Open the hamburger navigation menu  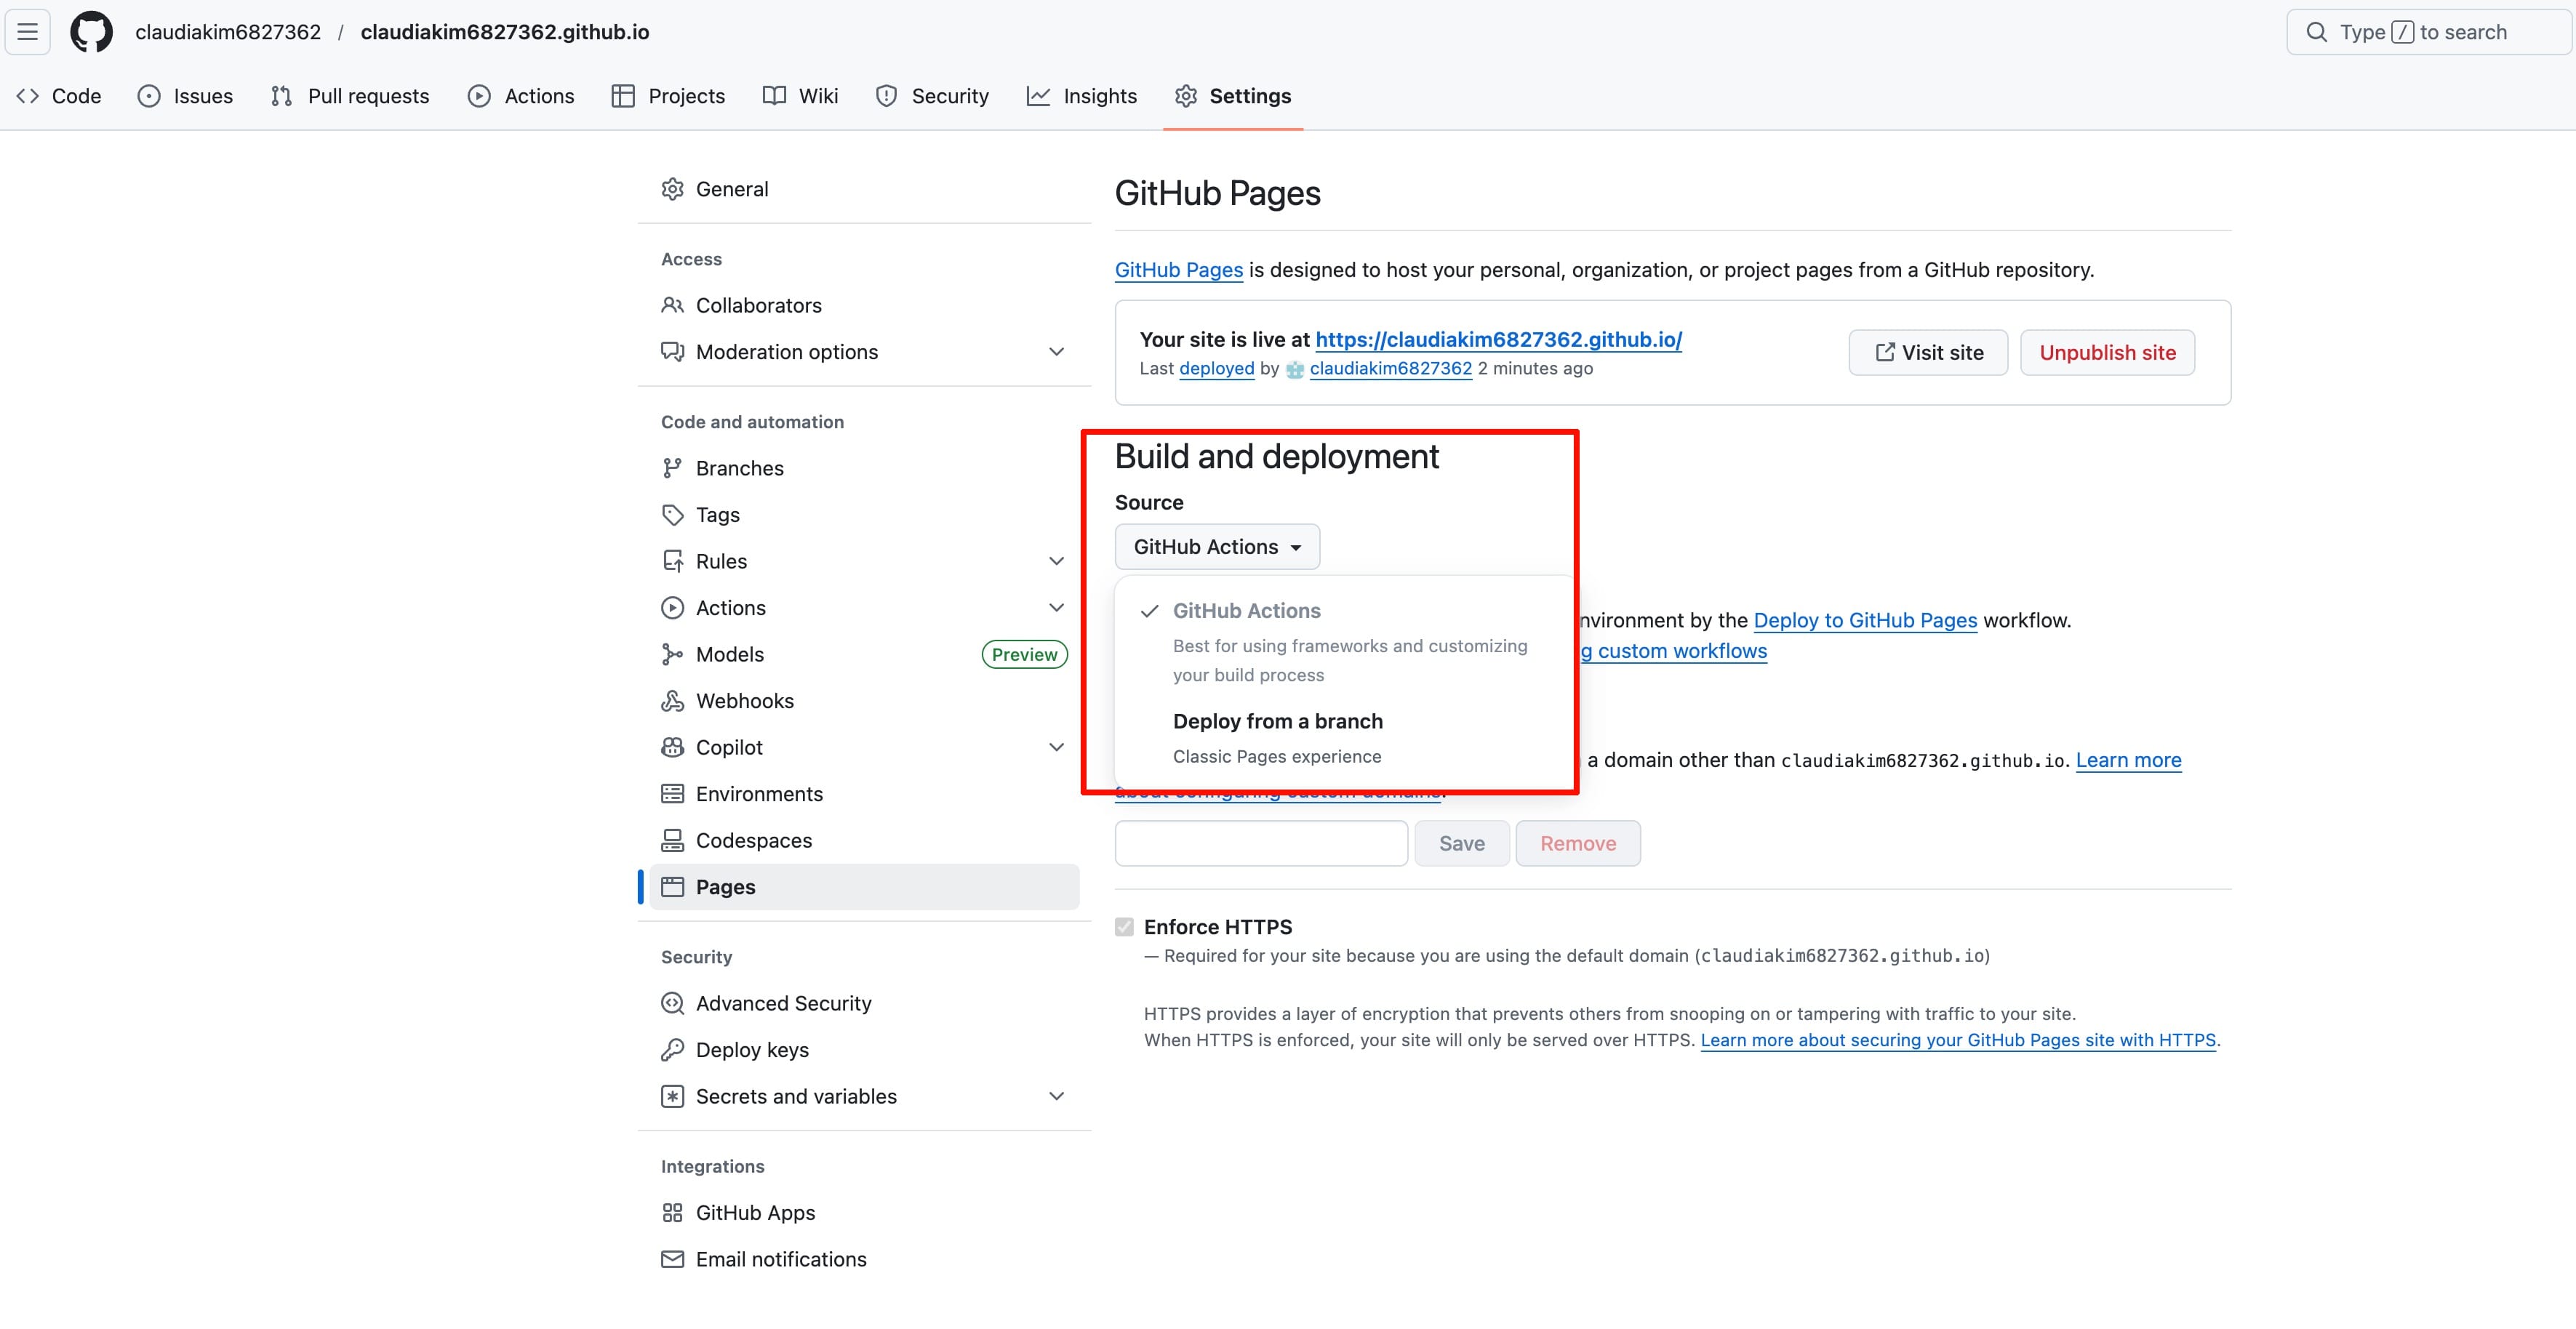28,32
